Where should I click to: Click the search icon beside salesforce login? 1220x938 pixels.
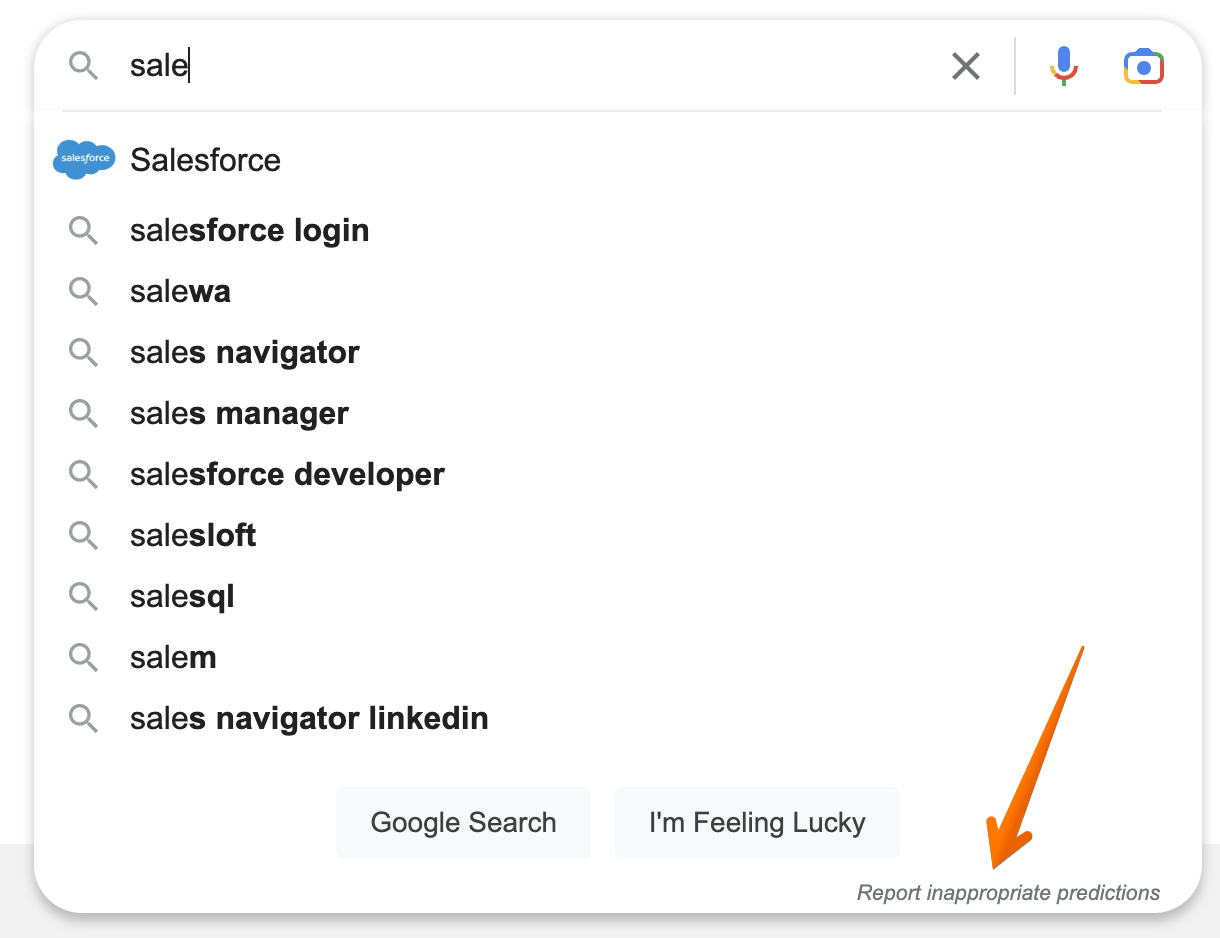tap(84, 230)
